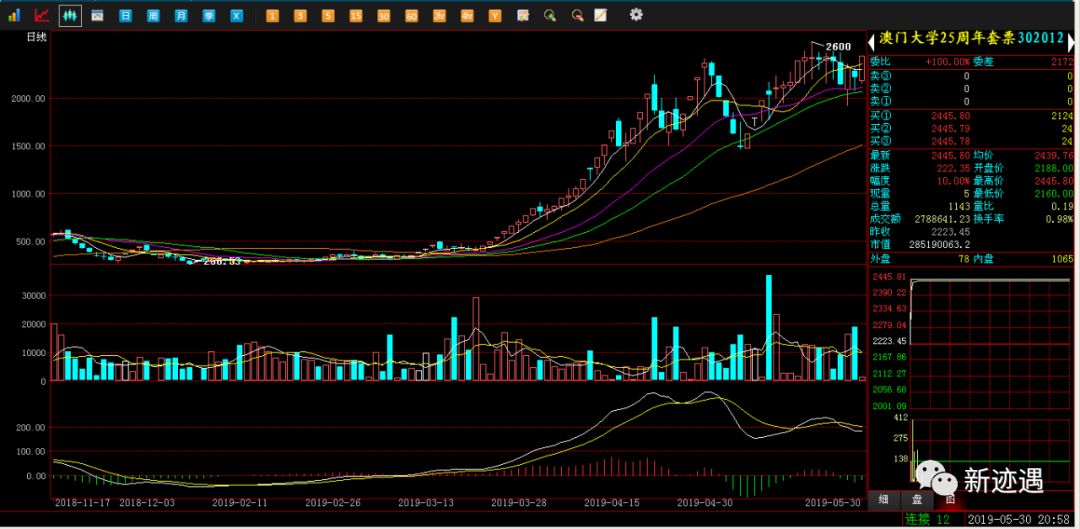1080x529 pixels.
Task: Click the 幅度 value 10.00%
Action: pos(953,180)
